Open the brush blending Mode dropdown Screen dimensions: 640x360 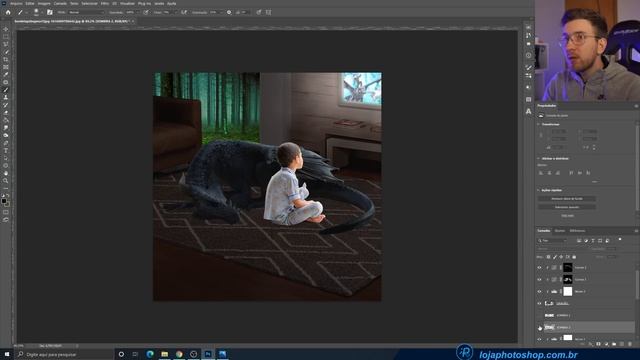point(86,12)
